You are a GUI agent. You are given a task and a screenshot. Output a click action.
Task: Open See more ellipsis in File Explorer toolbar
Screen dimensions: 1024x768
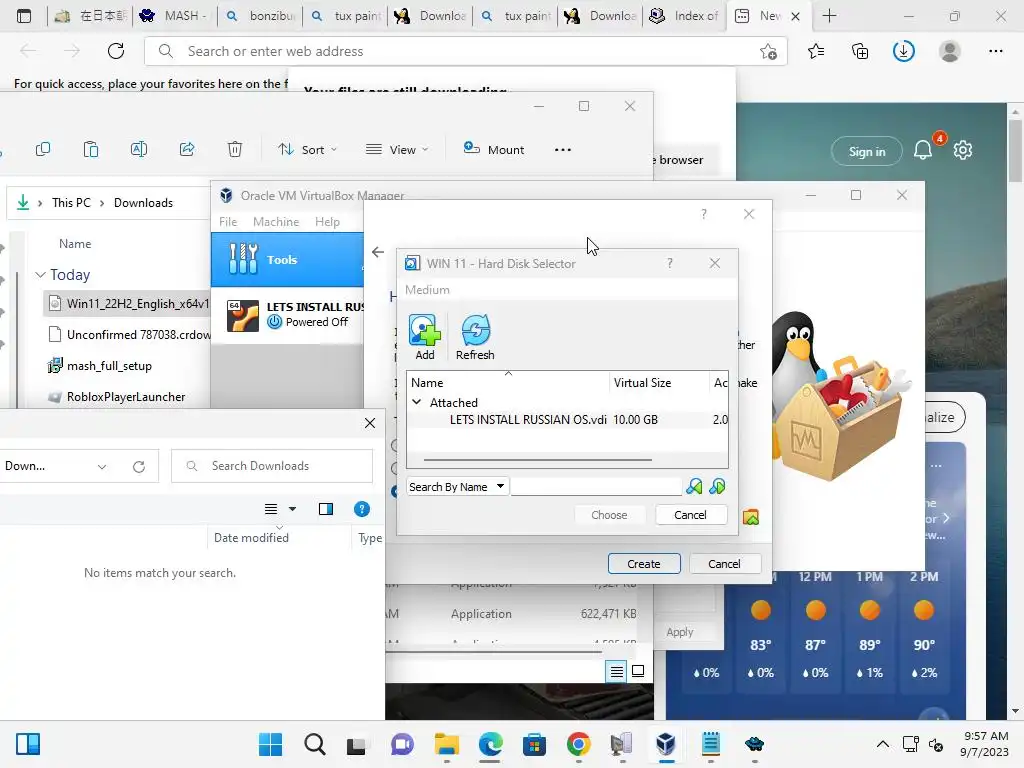point(562,150)
